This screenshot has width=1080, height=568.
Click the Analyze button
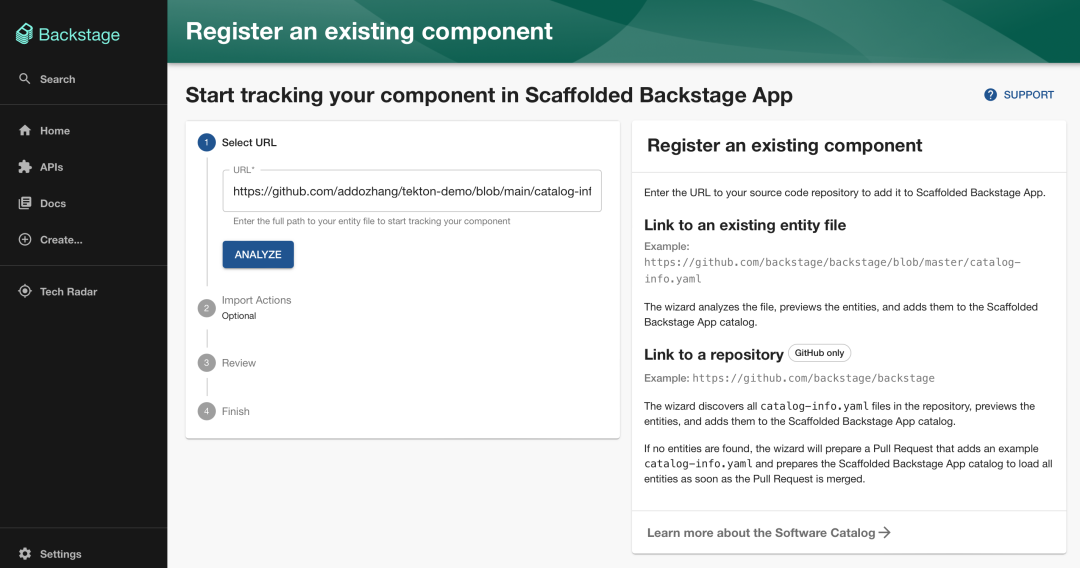258,254
